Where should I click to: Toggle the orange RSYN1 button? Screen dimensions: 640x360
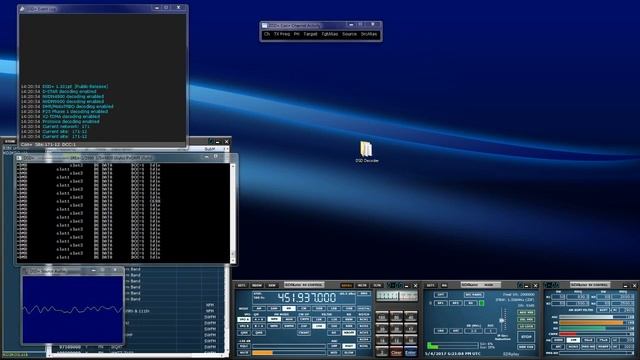347,285
